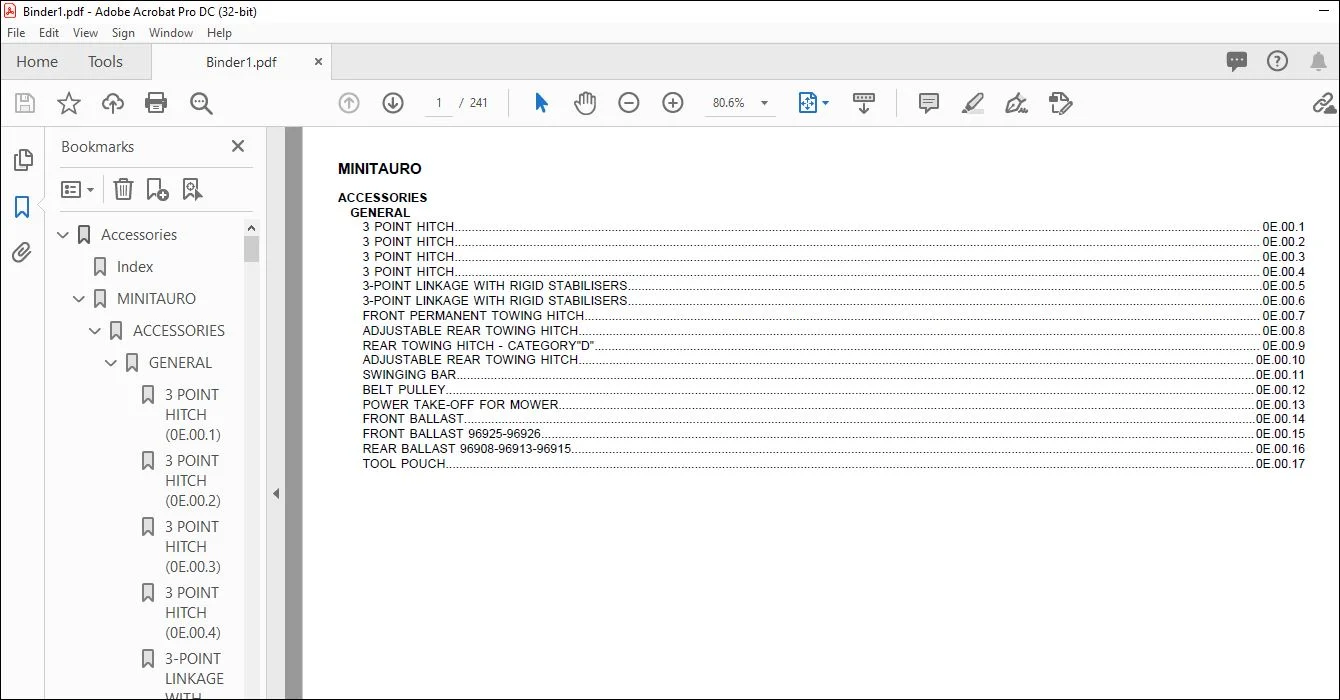Open the Help menu
The width and height of the screenshot is (1340, 700).
click(x=219, y=33)
